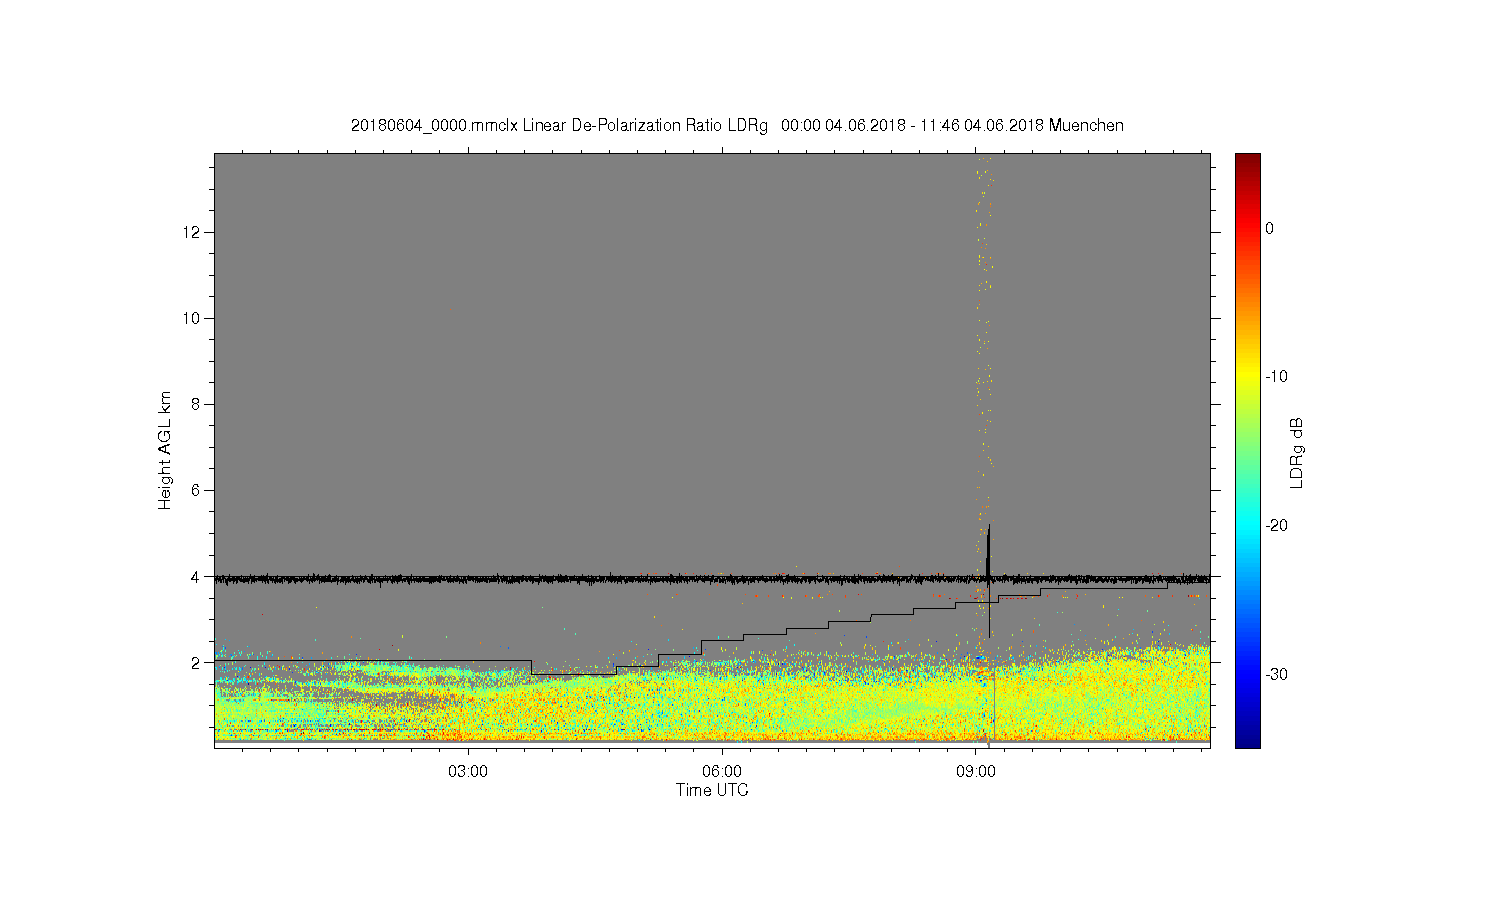Click the 06:00 time axis label
The image size is (1500, 900).
tap(722, 772)
